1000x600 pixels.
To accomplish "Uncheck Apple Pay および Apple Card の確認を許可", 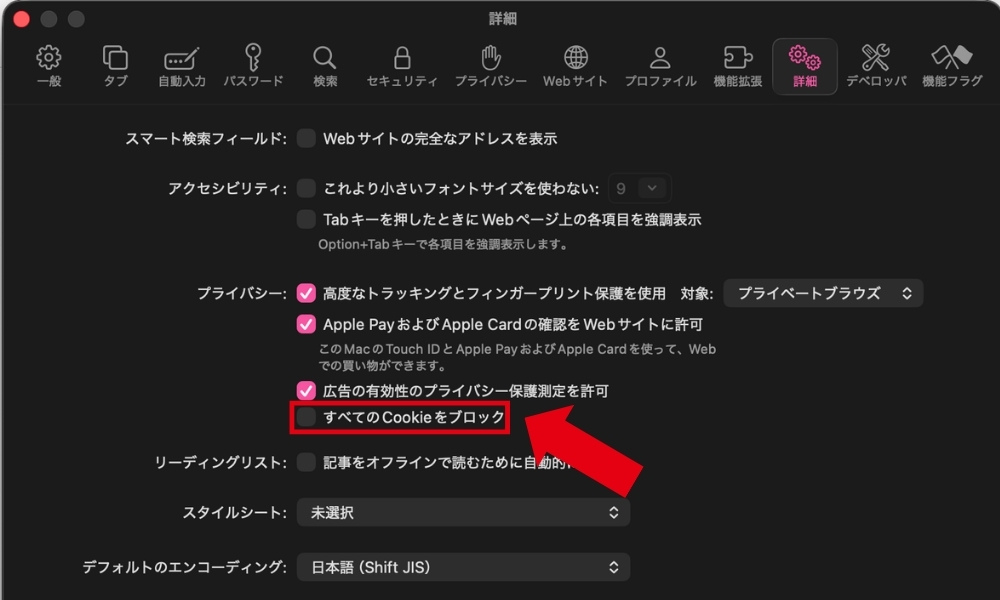I will tap(305, 324).
